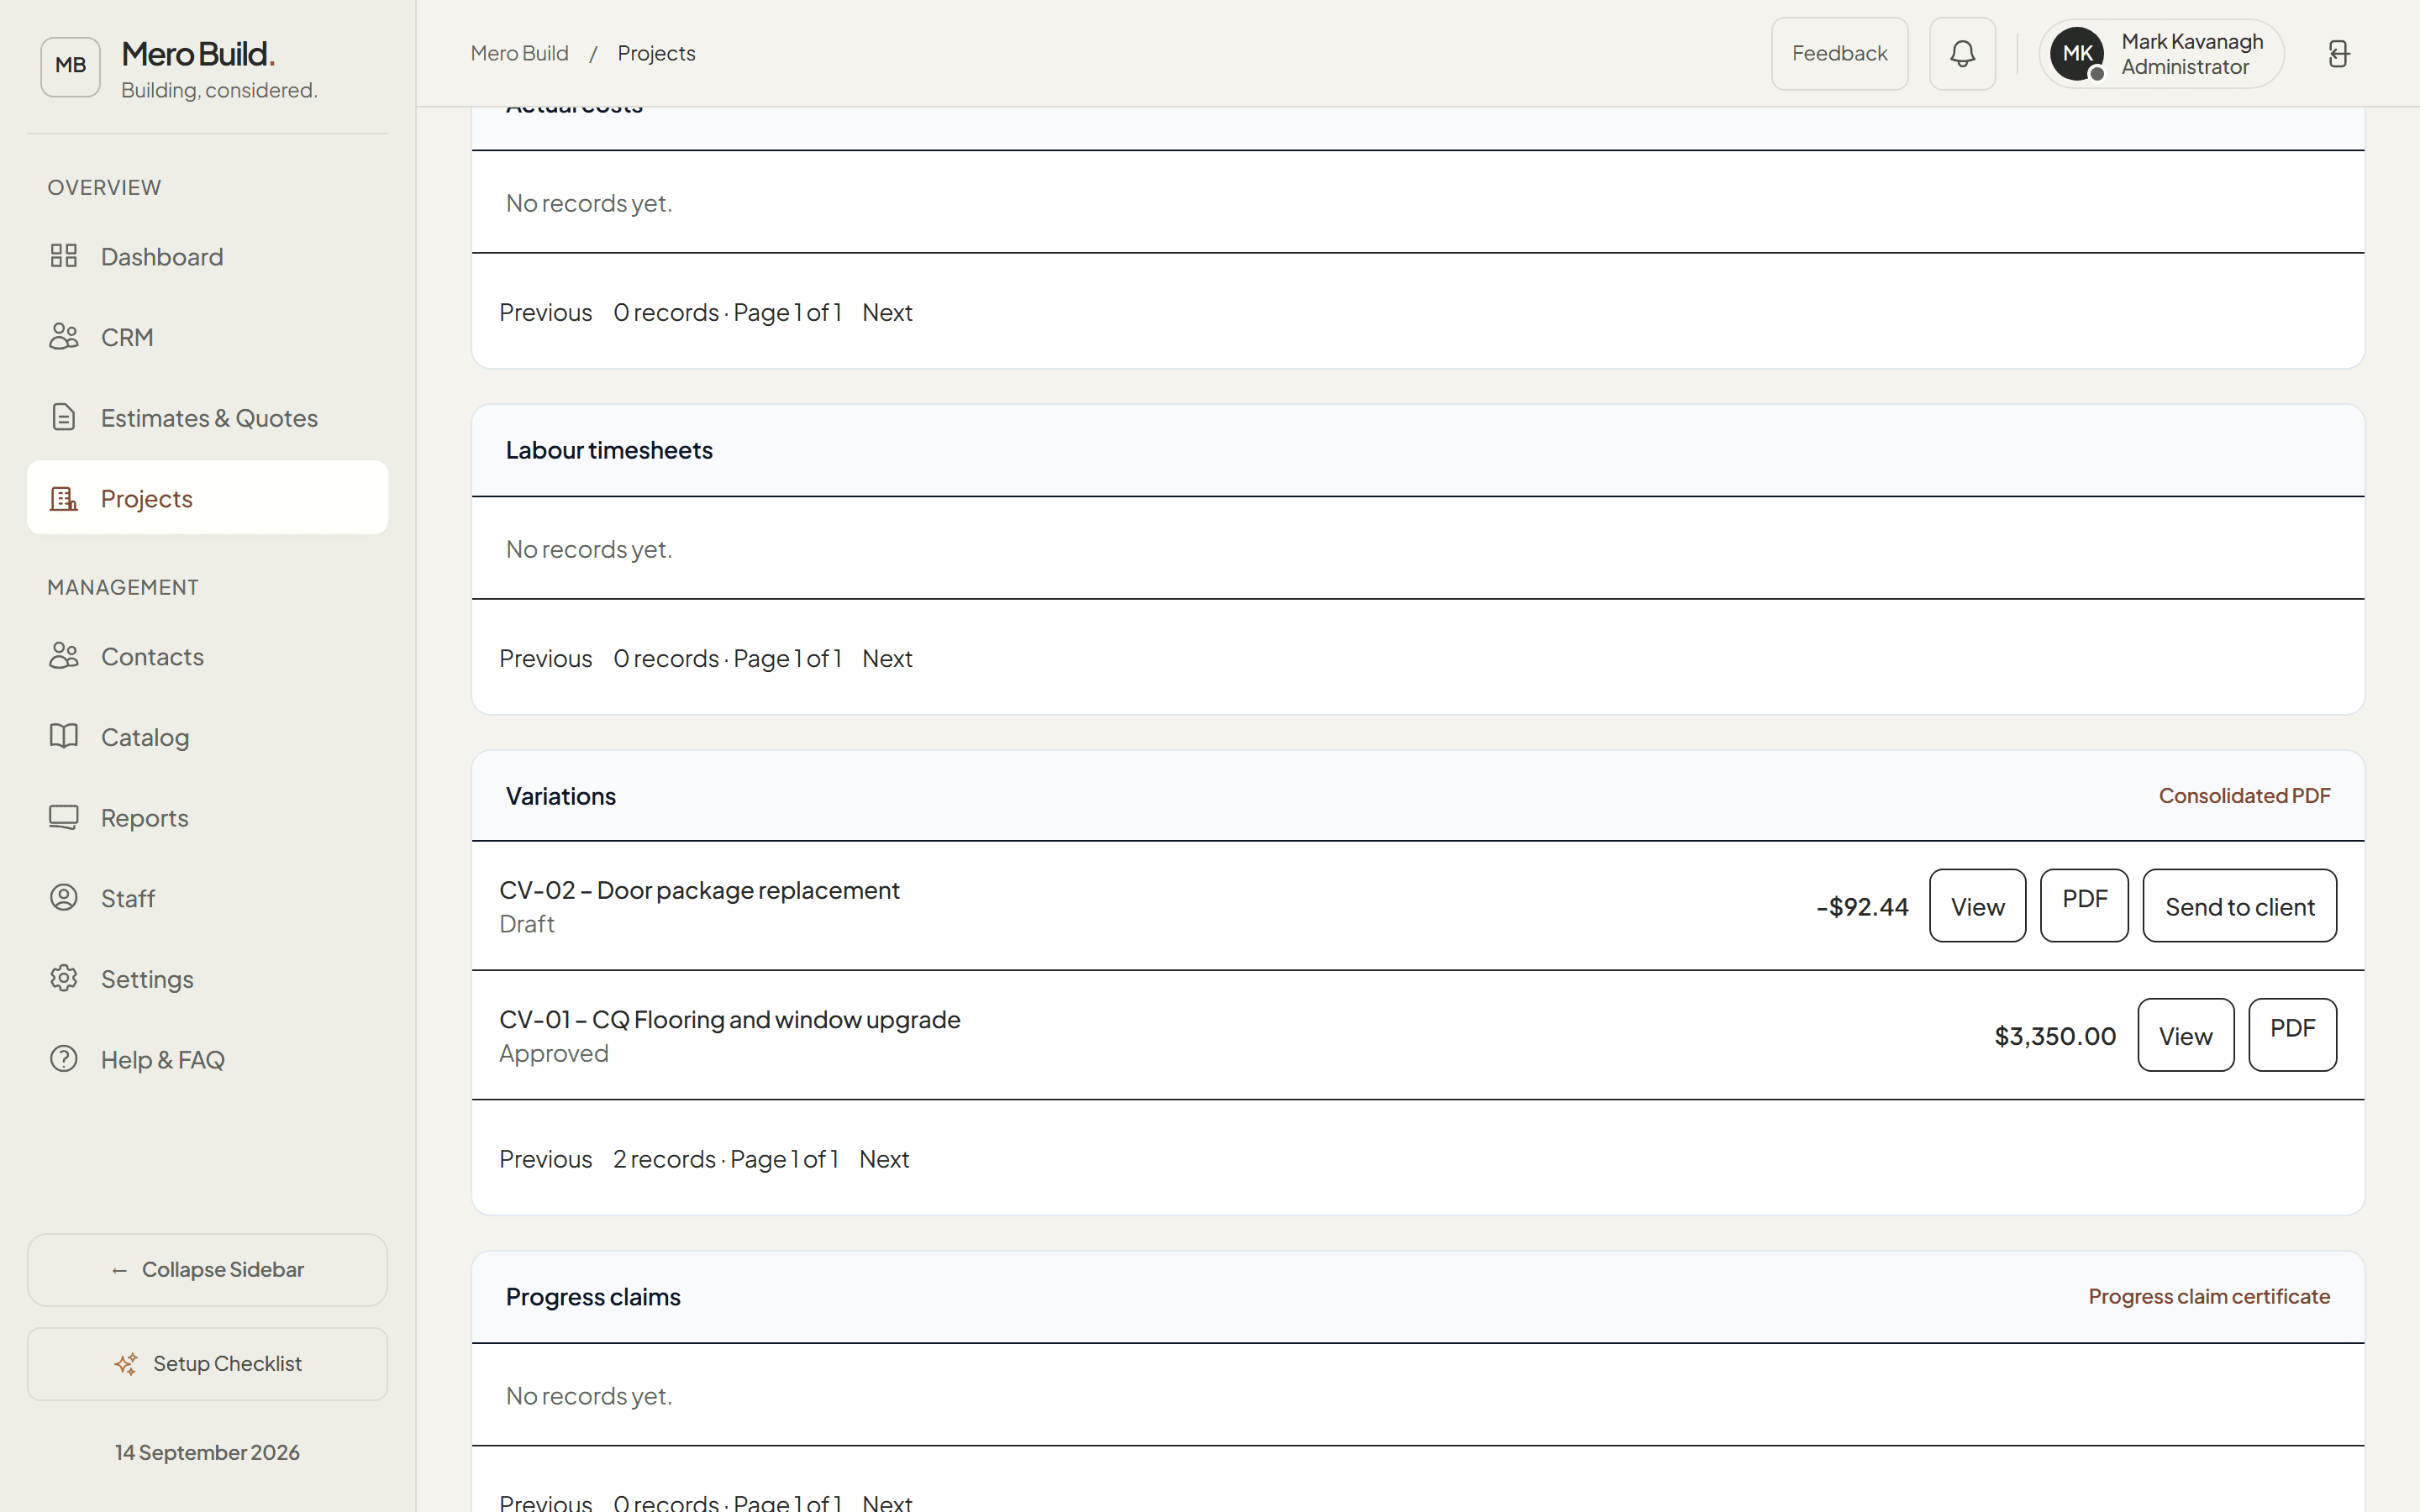The image size is (2420, 1512).
Task: Click the Catalog book icon
Action: [64, 737]
